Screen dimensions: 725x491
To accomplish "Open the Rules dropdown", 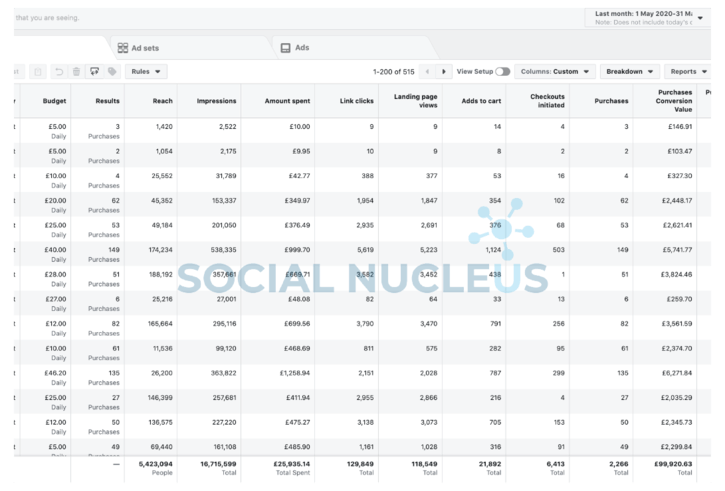I will coord(146,72).
